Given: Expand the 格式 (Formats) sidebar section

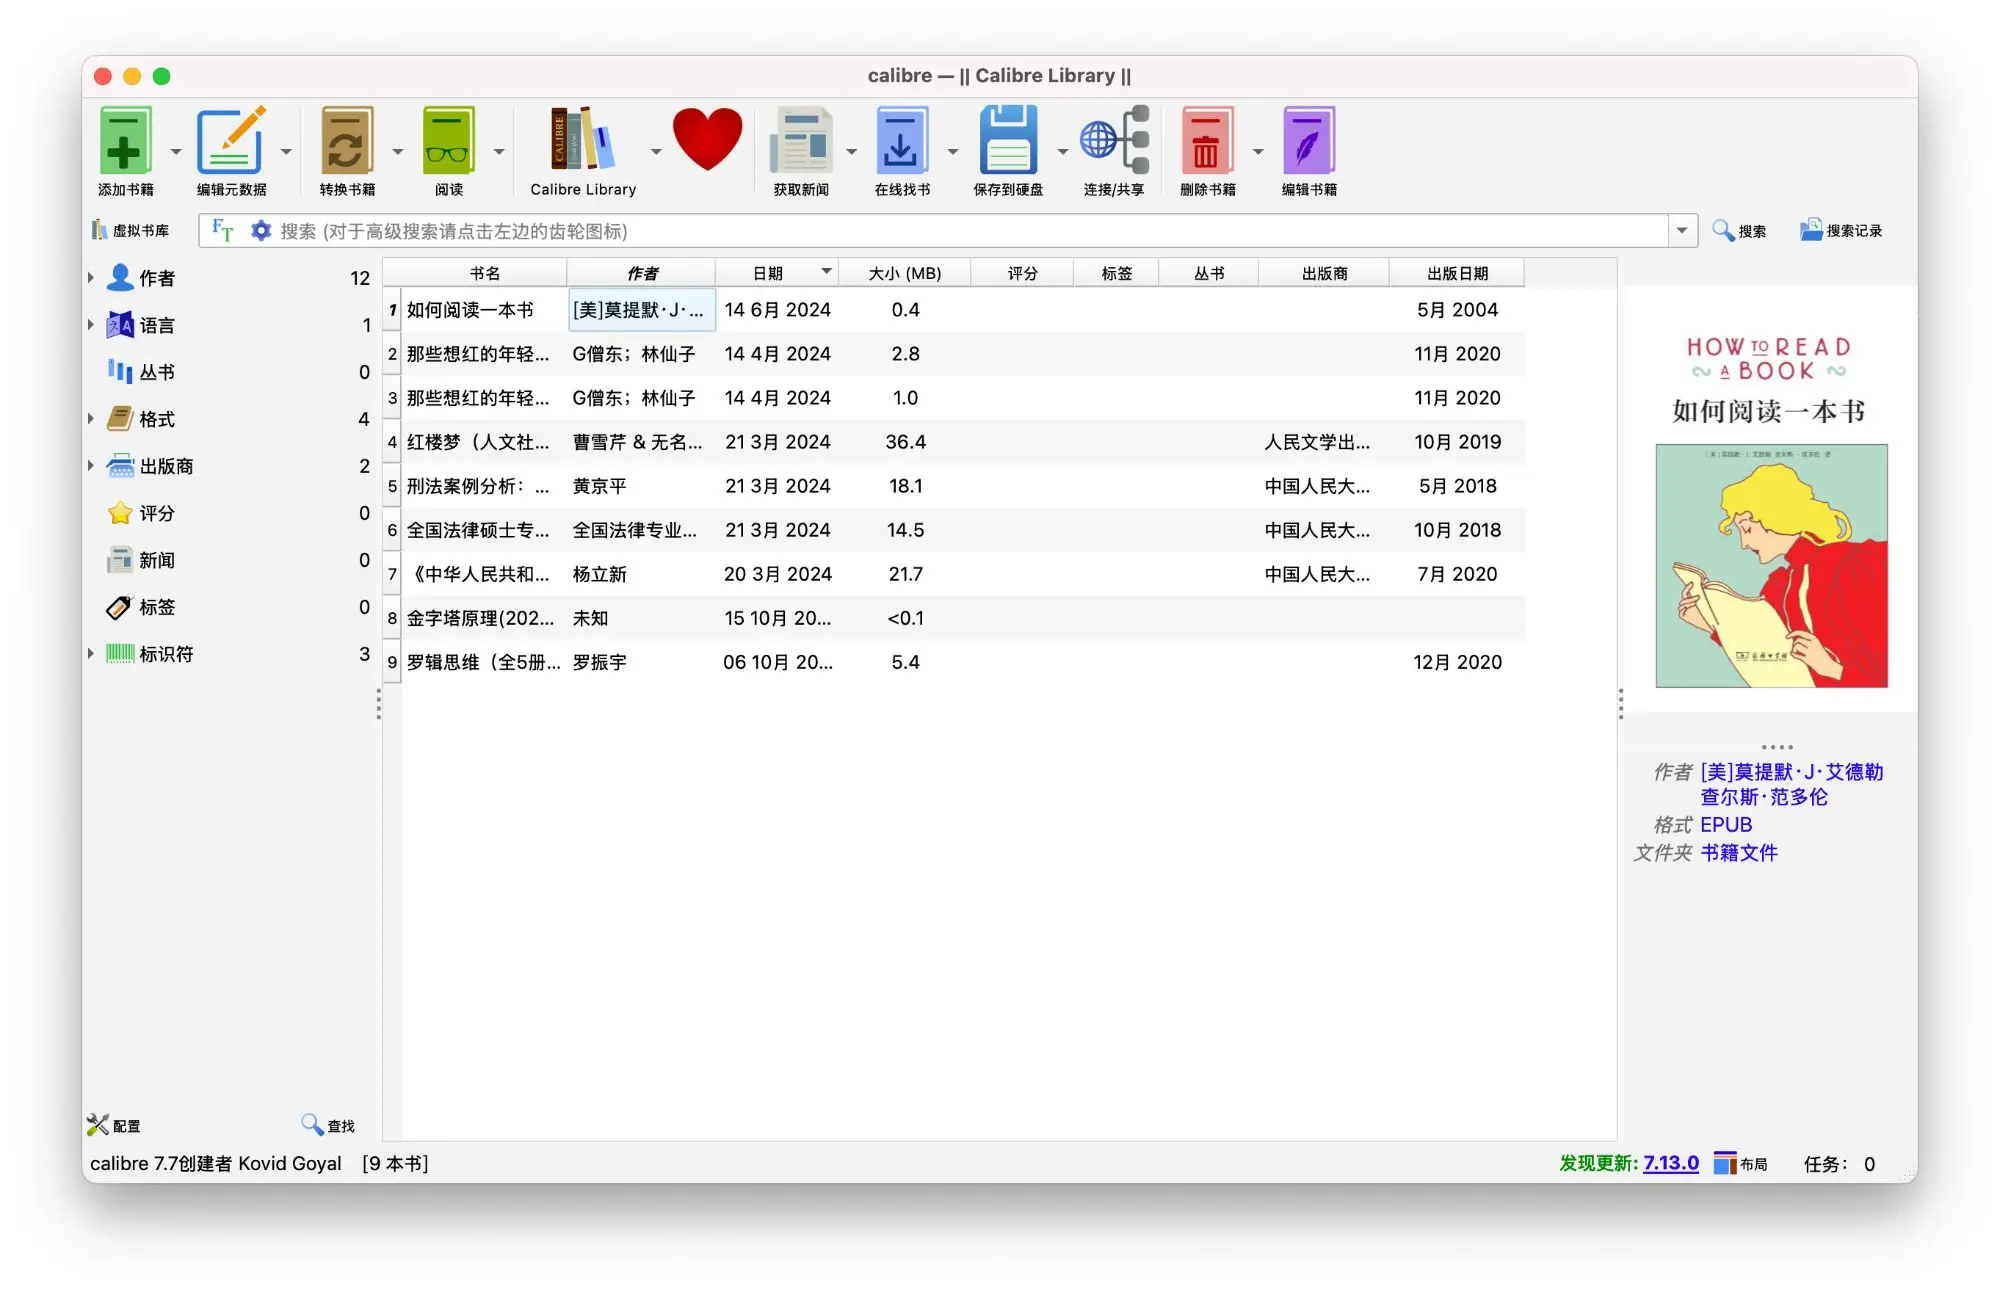Looking at the screenshot, I should 90,419.
